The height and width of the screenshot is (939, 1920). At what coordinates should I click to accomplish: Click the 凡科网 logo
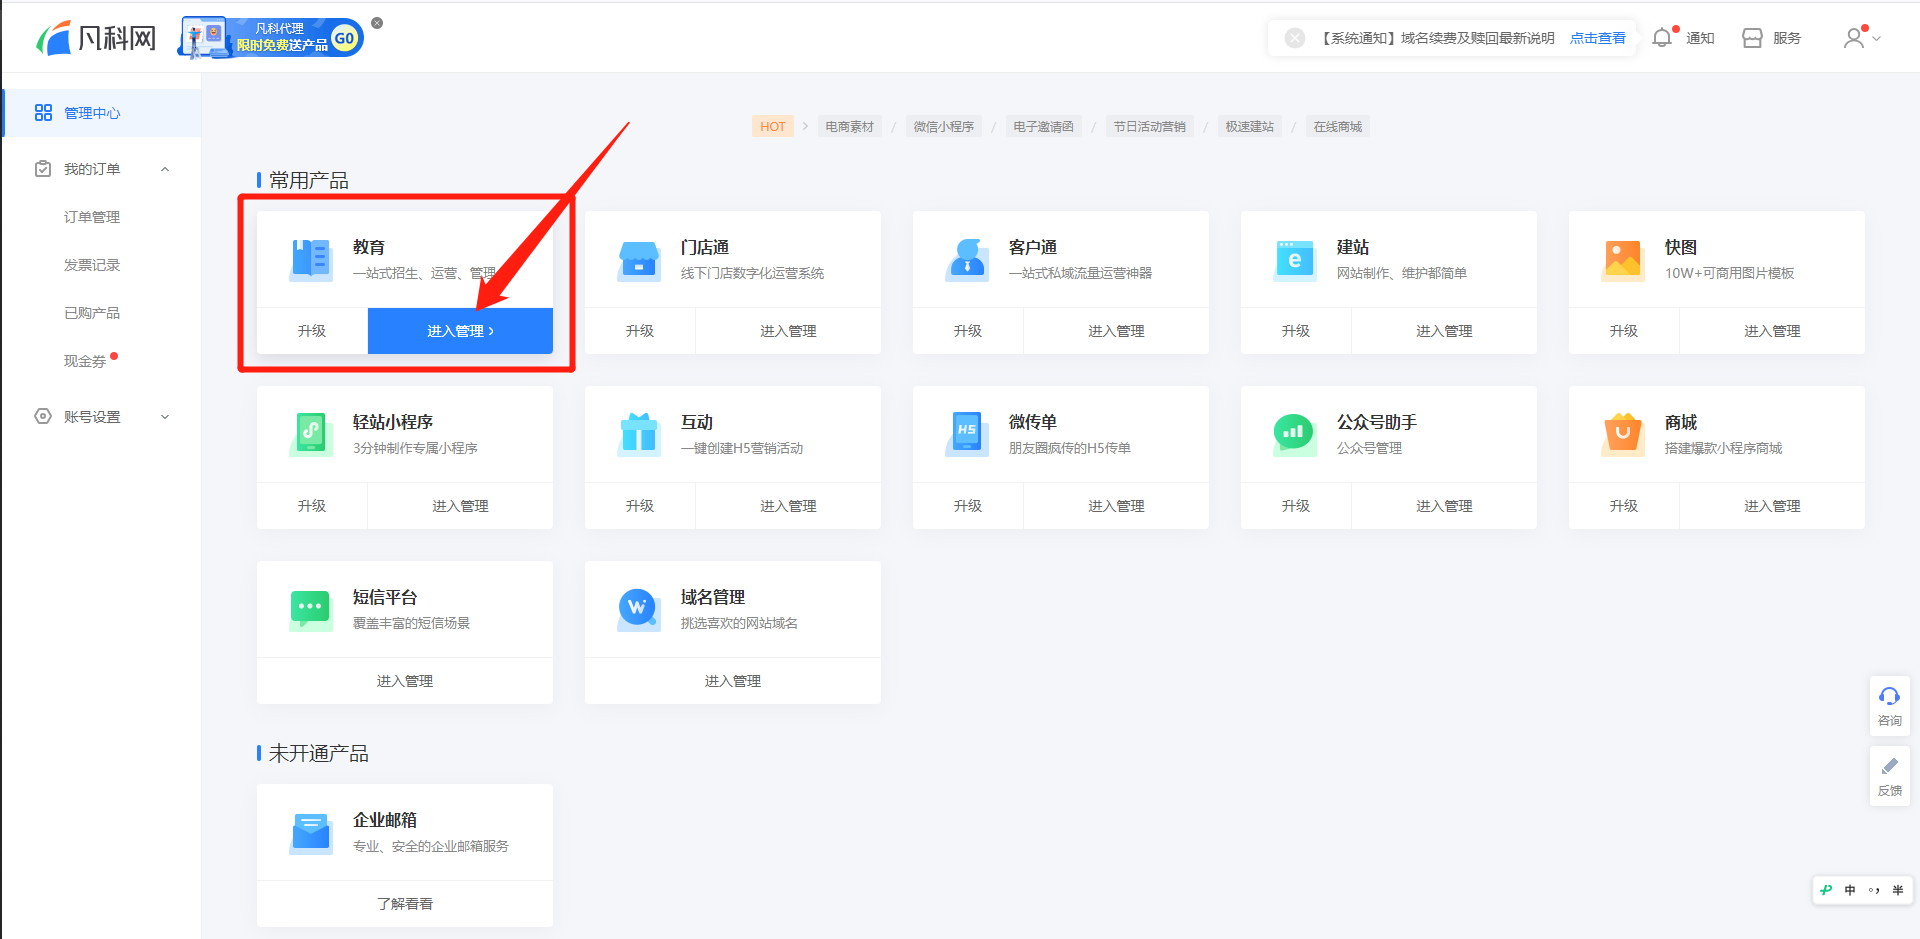click(96, 38)
